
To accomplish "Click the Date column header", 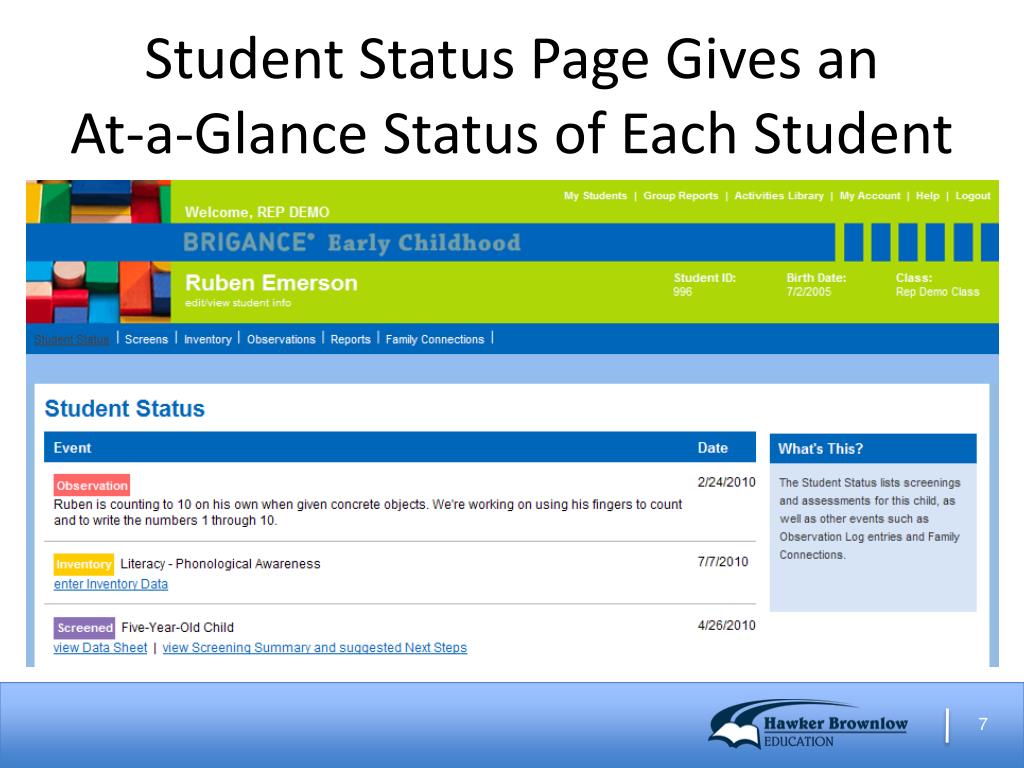I will pyautogui.click(x=712, y=448).
